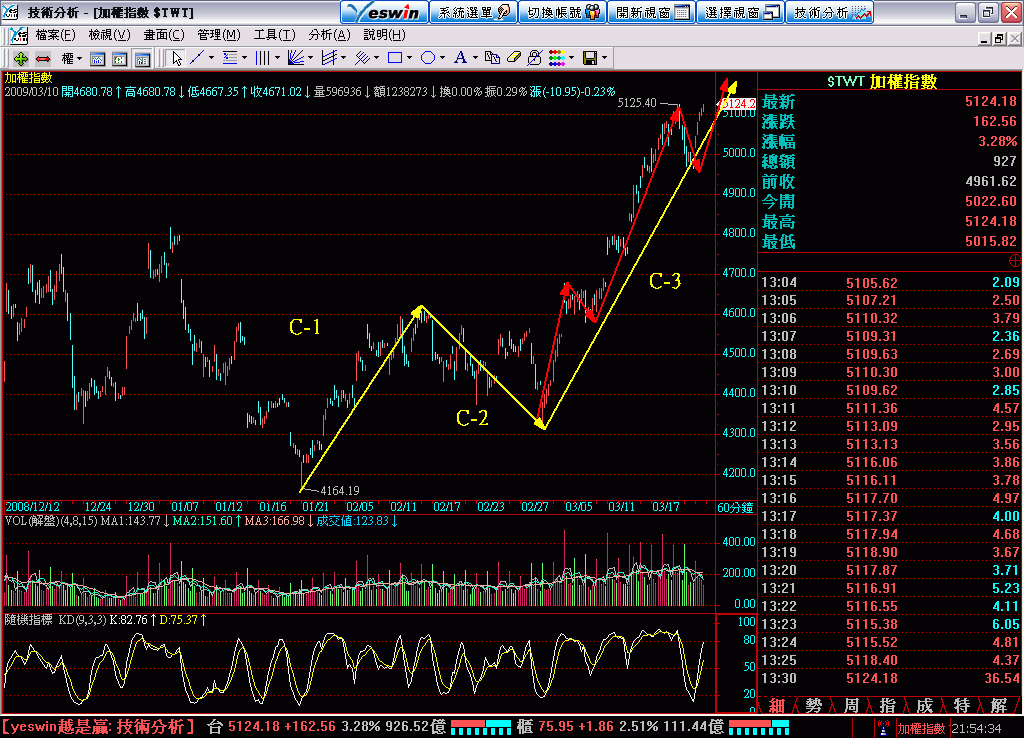This screenshot has width=1024, height=738.
Task: Select the arrow pointer tool
Action: coord(176,59)
